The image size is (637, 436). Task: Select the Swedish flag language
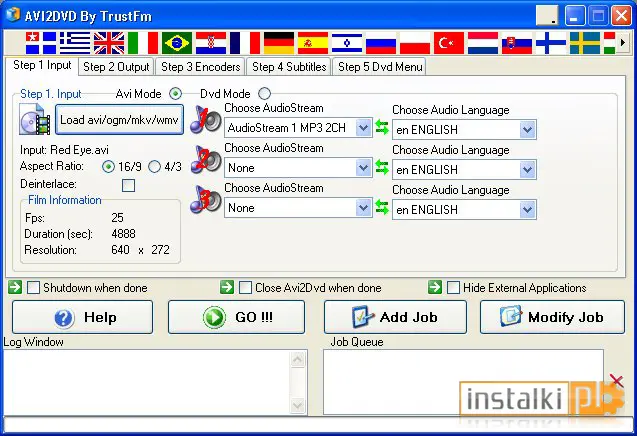pos(585,43)
